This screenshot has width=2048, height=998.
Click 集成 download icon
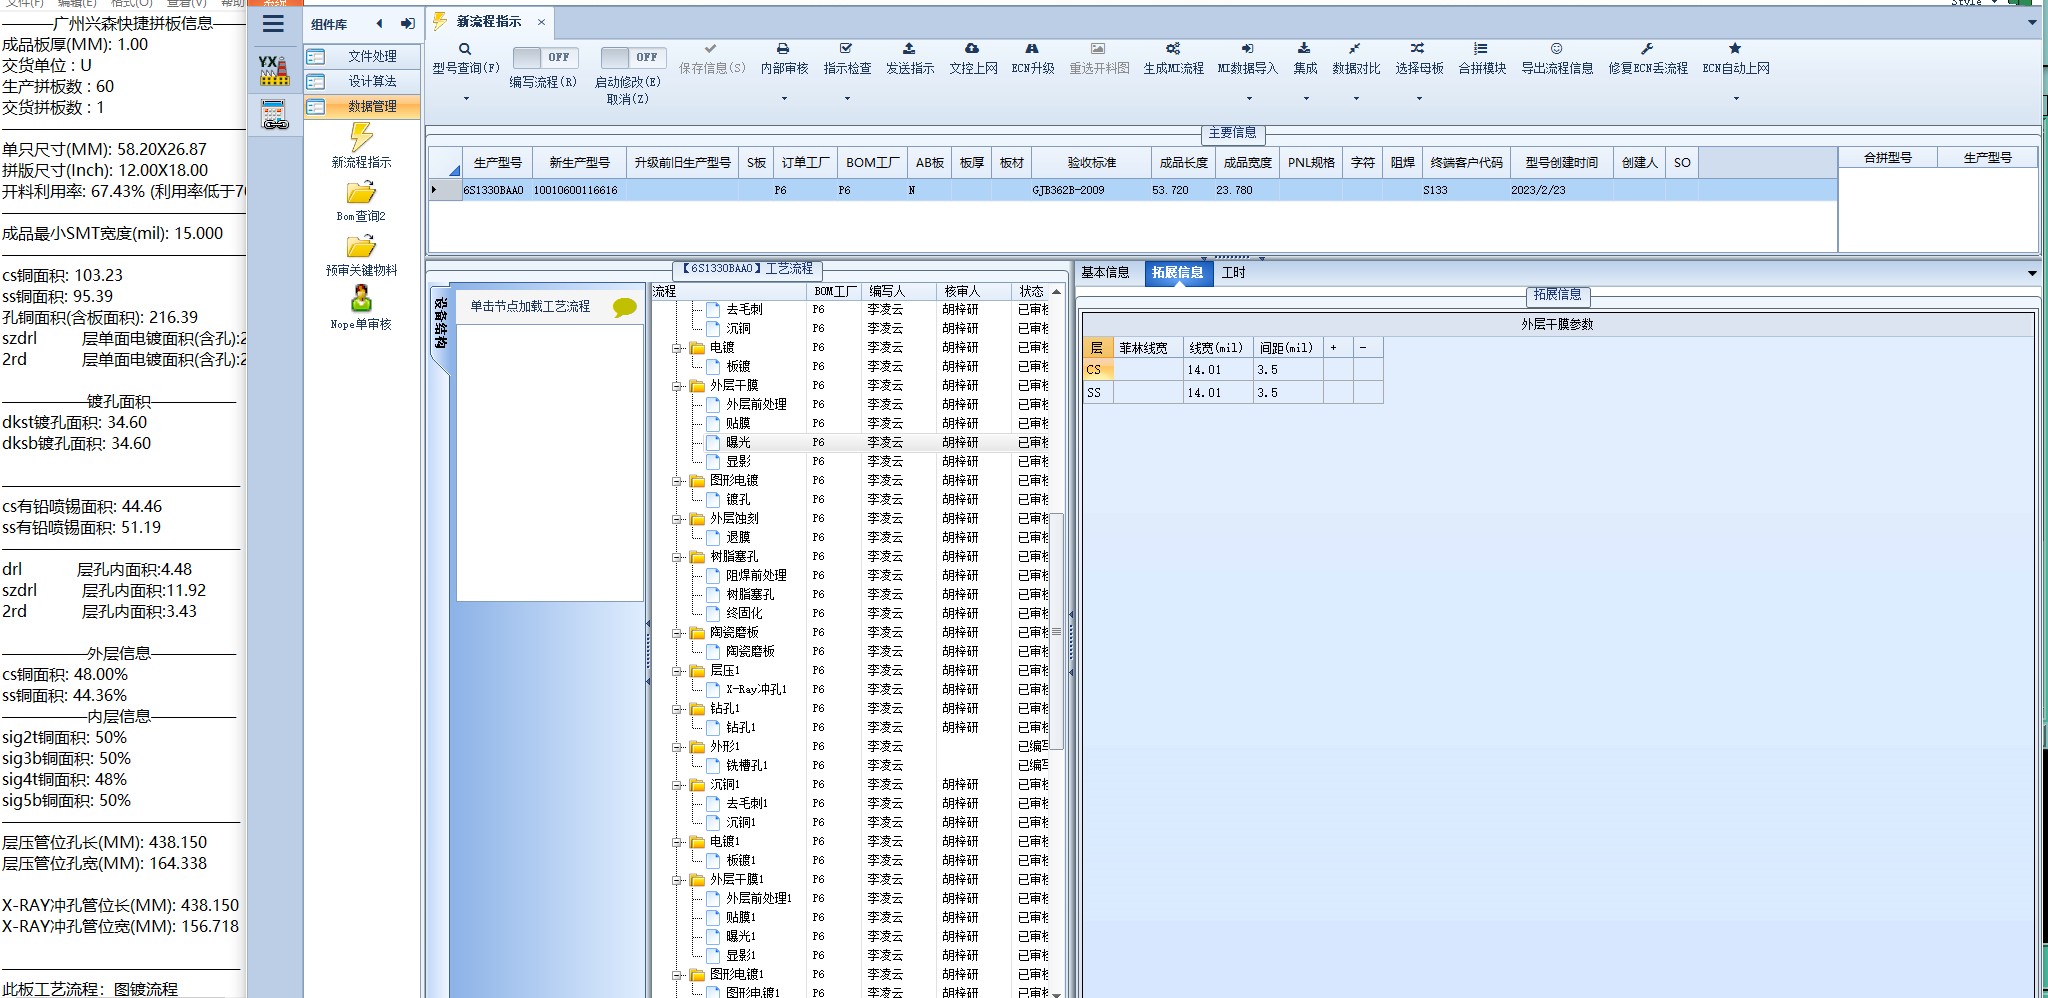(x=1304, y=48)
